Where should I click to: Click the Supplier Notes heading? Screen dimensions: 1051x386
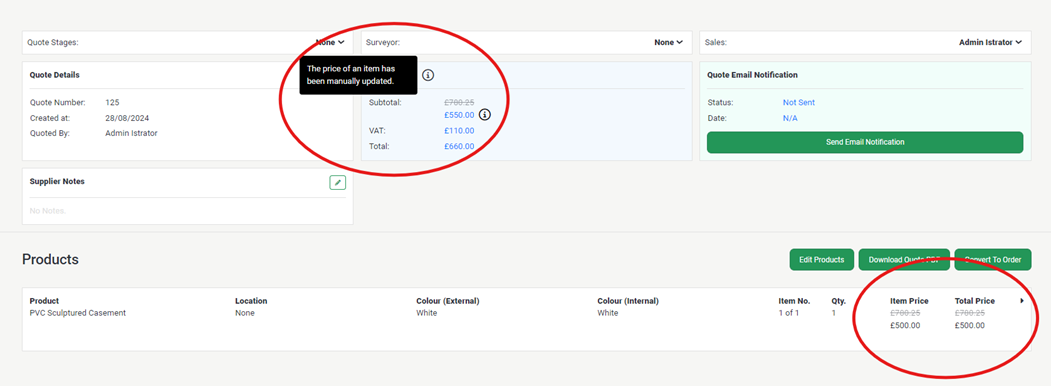tap(57, 181)
